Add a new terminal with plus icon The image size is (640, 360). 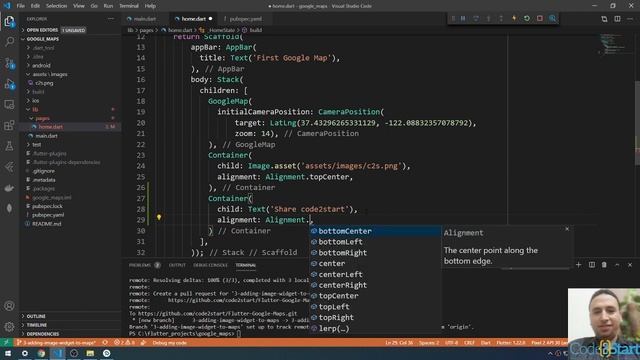[578, 265]
